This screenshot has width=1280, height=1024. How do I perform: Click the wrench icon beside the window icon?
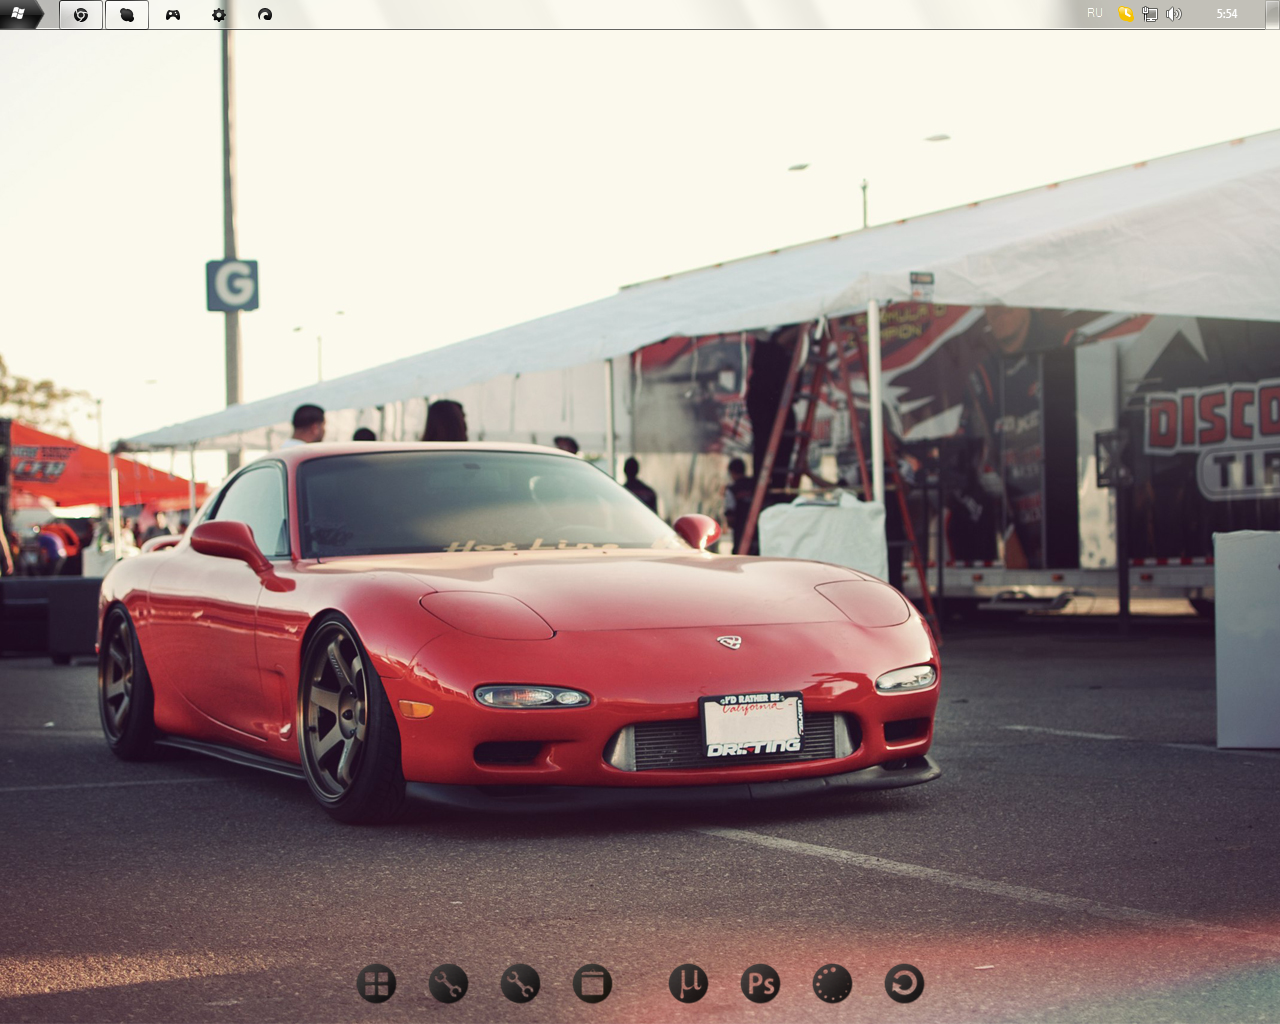pyautogui.click(x=520, y=984)
